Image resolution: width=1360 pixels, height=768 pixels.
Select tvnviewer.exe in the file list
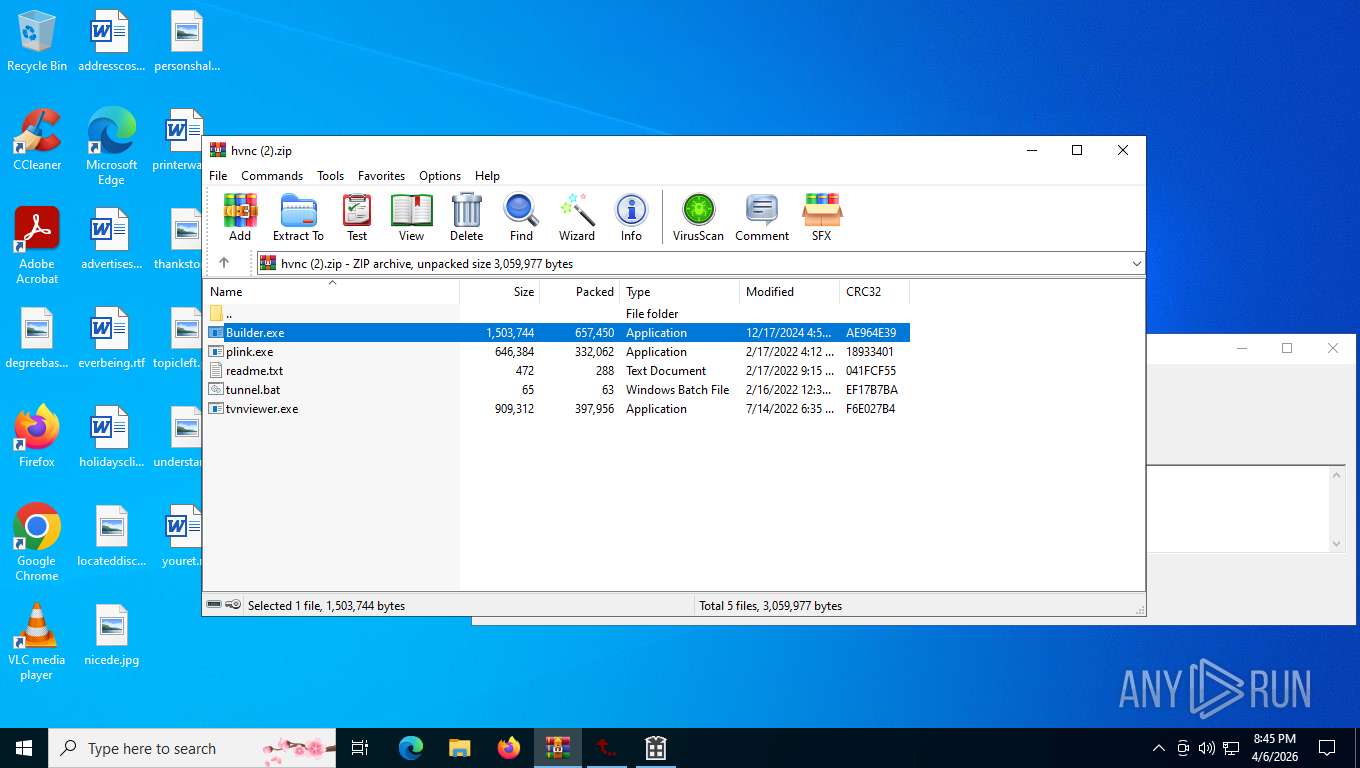[x=557, y=409]
